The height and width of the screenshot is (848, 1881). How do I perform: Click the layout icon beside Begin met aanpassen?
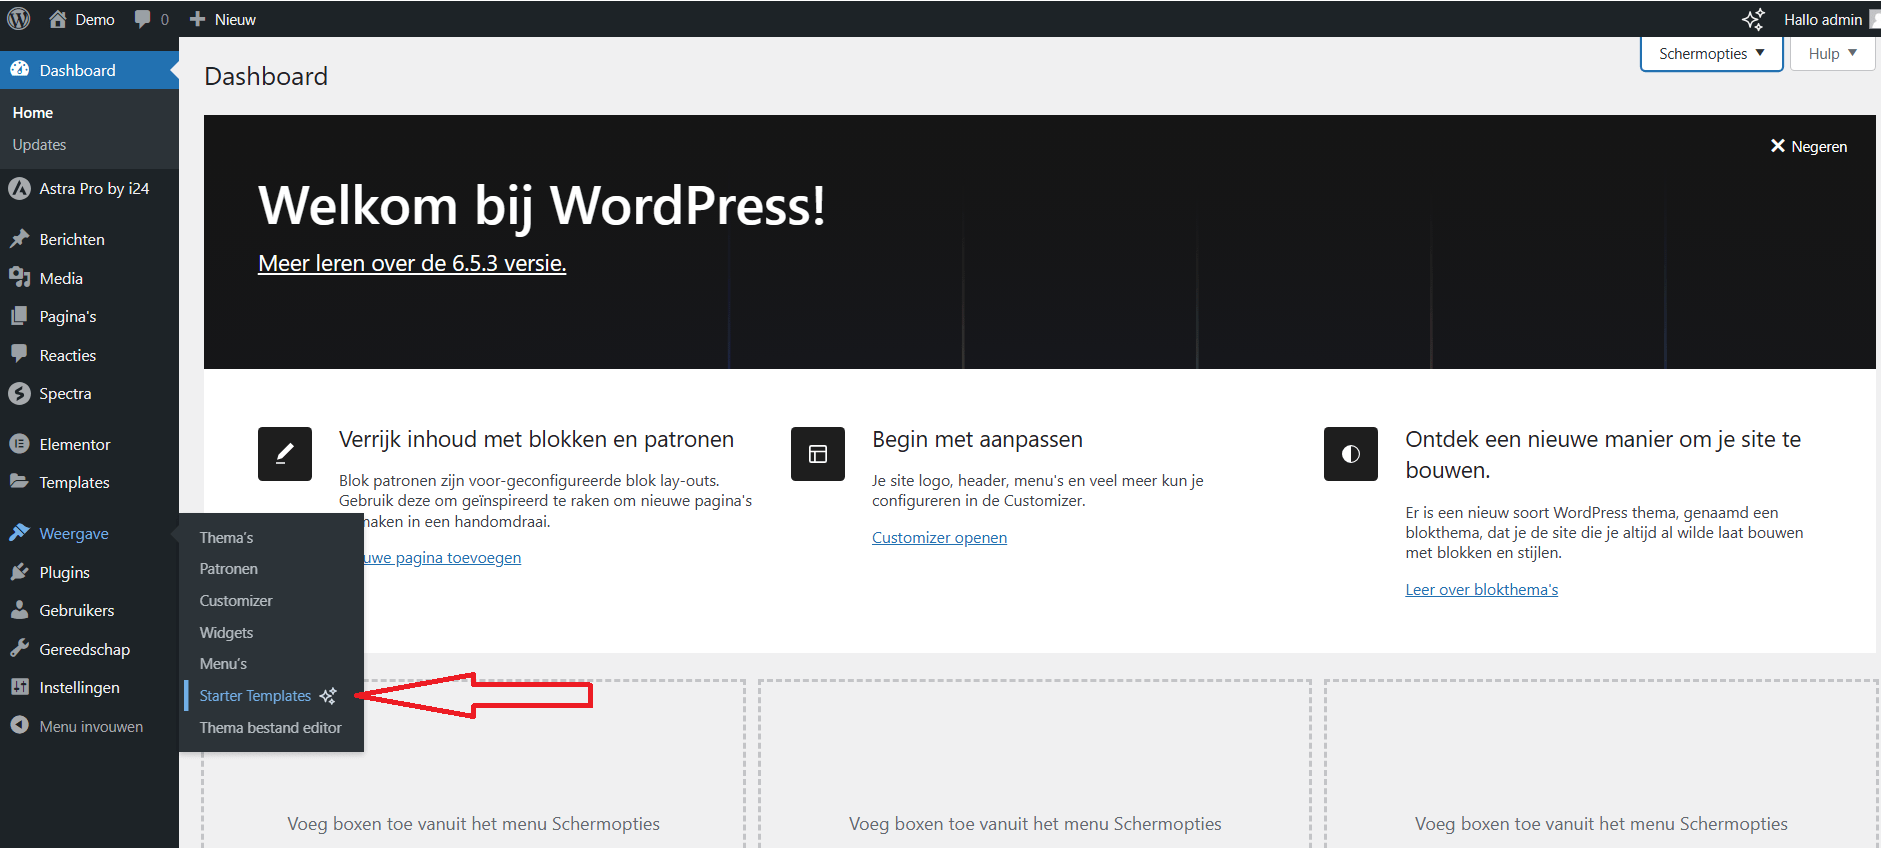818,454
